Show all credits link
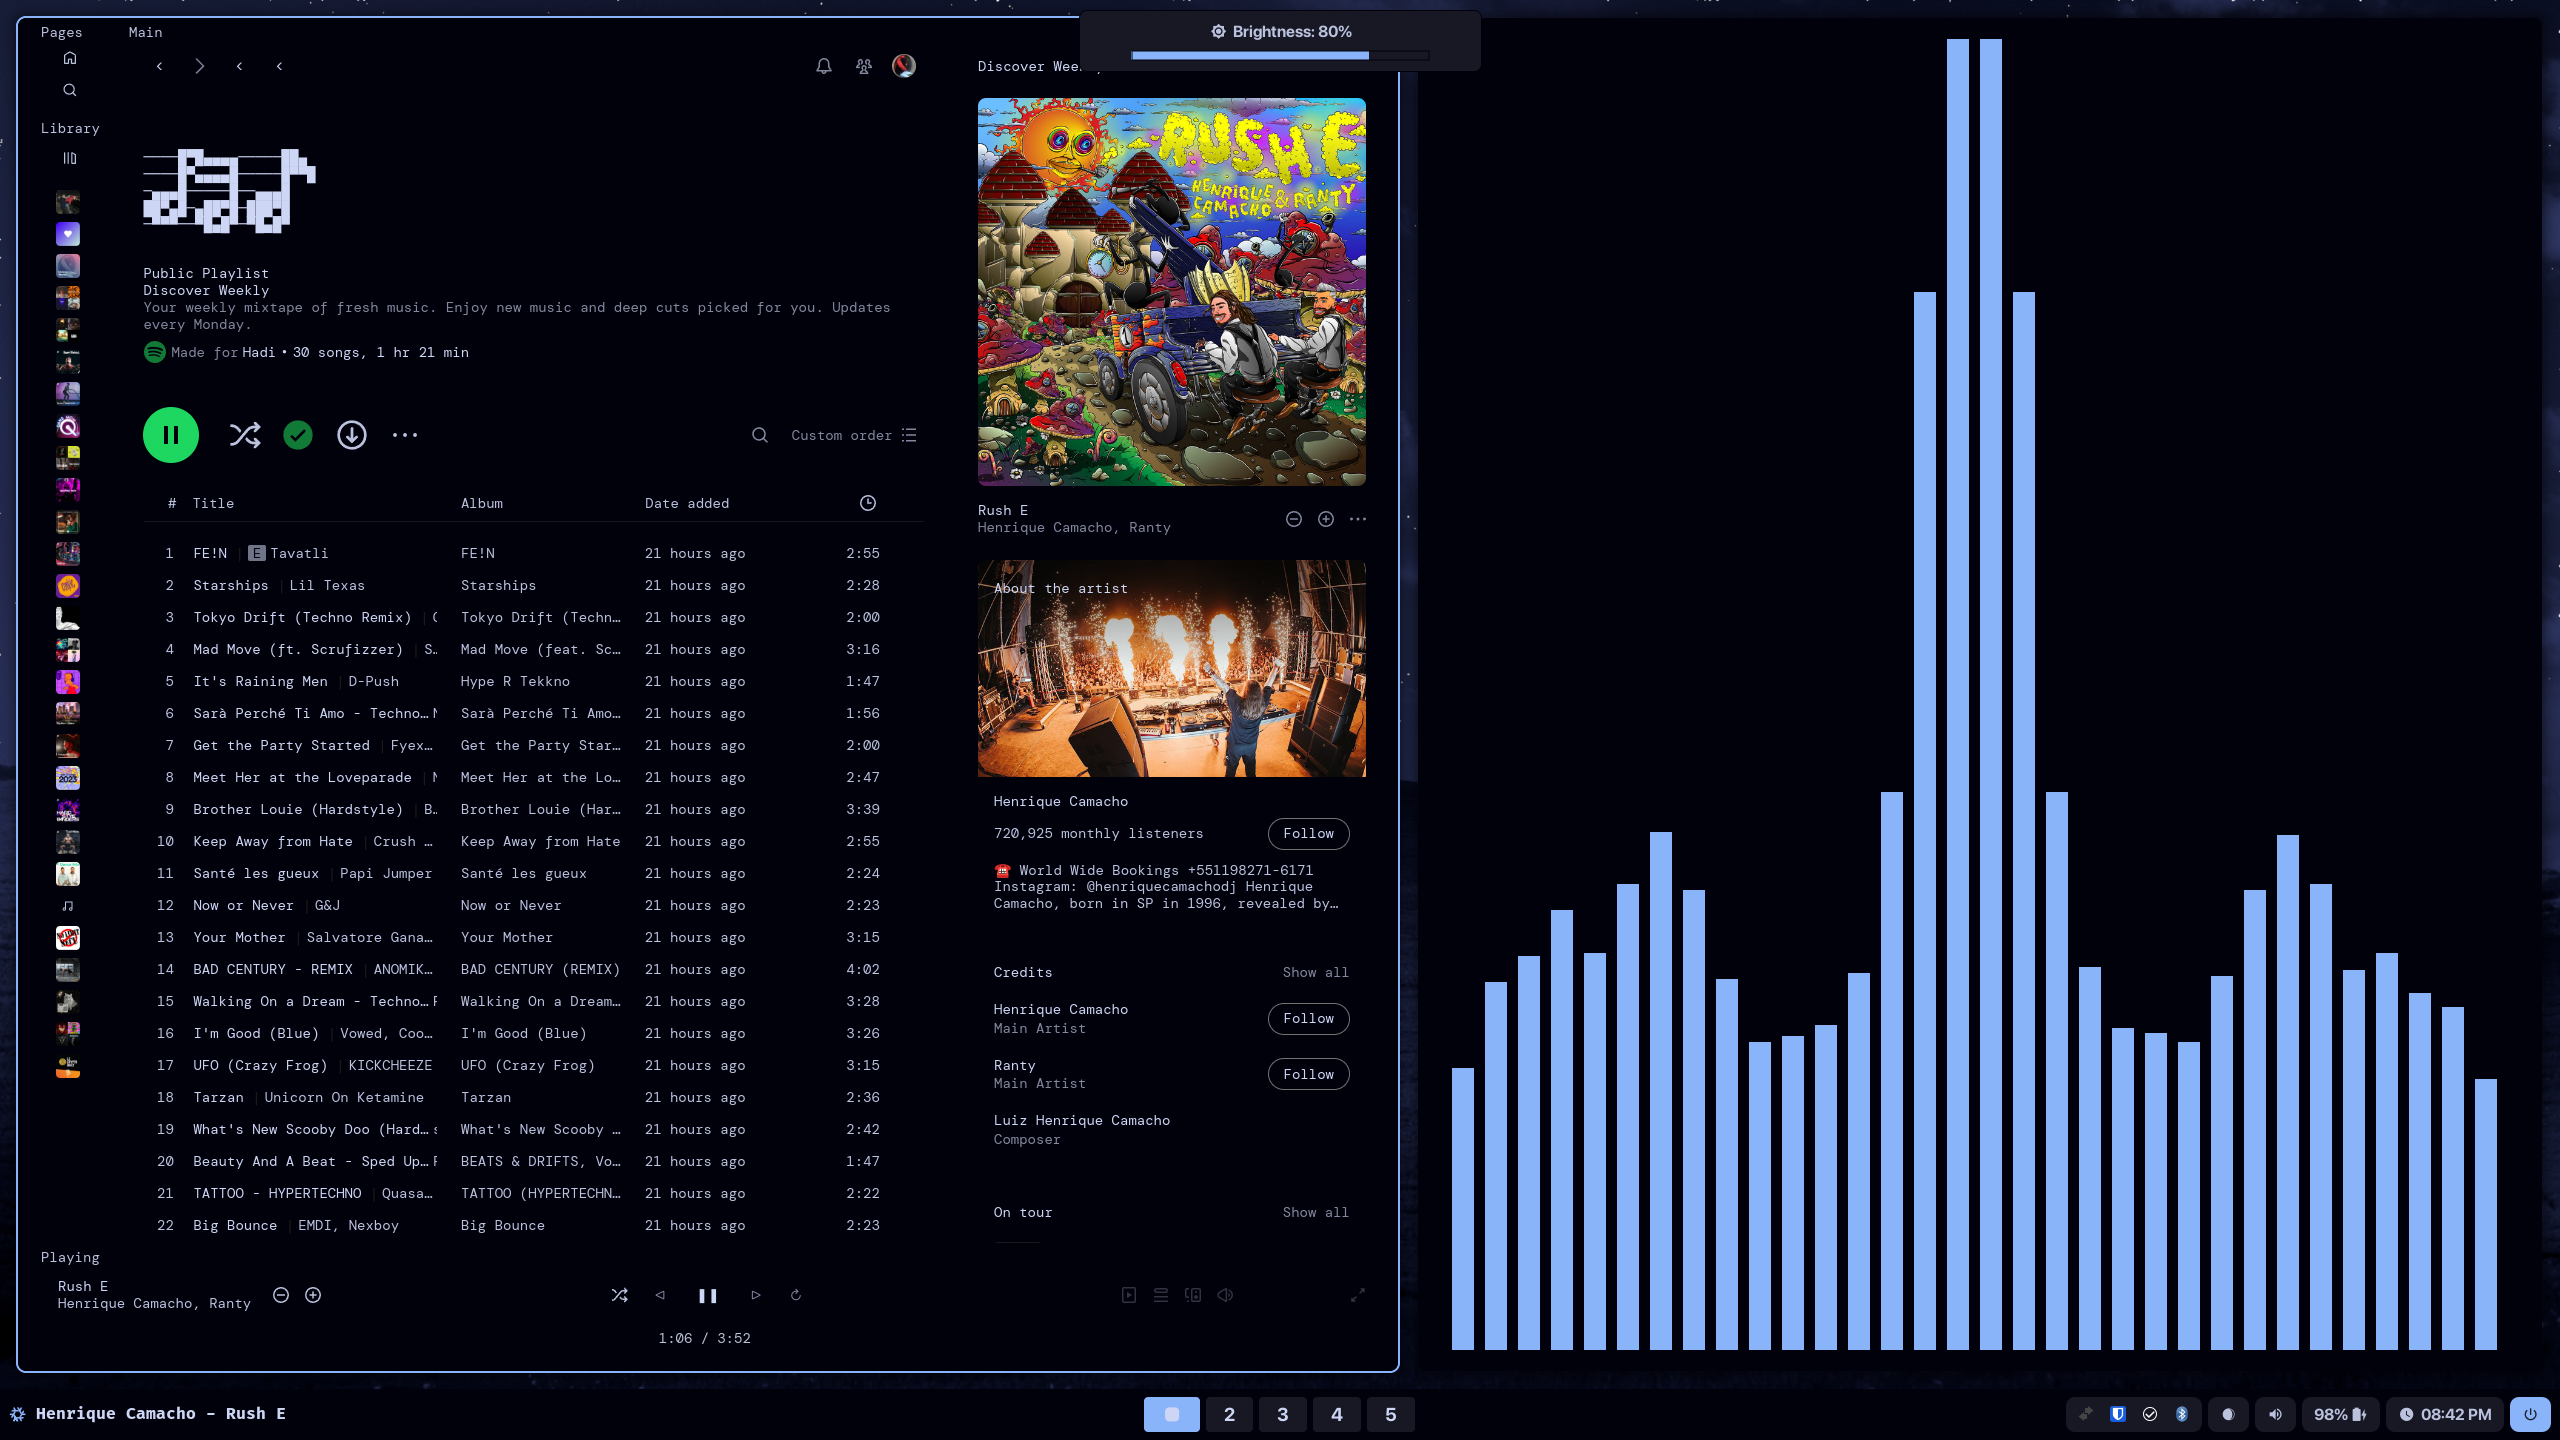Screen dimensions: 2560x1440 point(1315,972)
